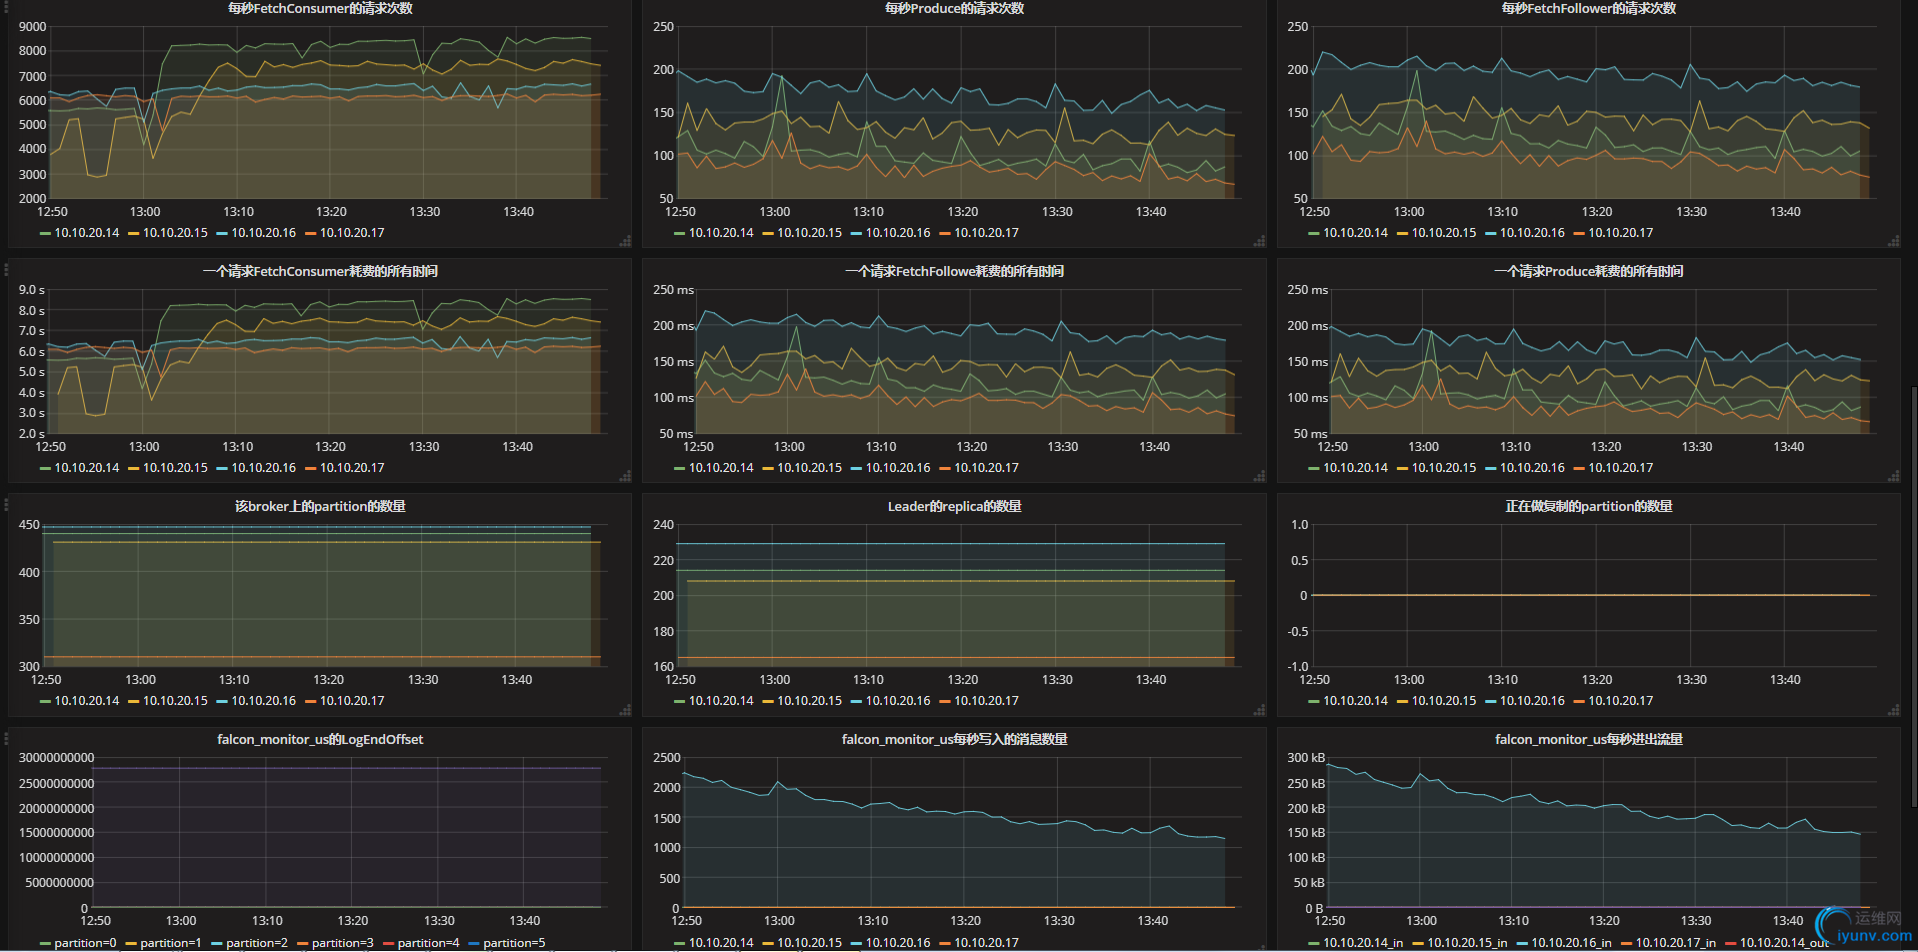The height and width of the screenshot is (952, 1918).
Task: Click 10.10.20.17 label in 该broker上的partition的数量 legend
Action: pos(352,701)
